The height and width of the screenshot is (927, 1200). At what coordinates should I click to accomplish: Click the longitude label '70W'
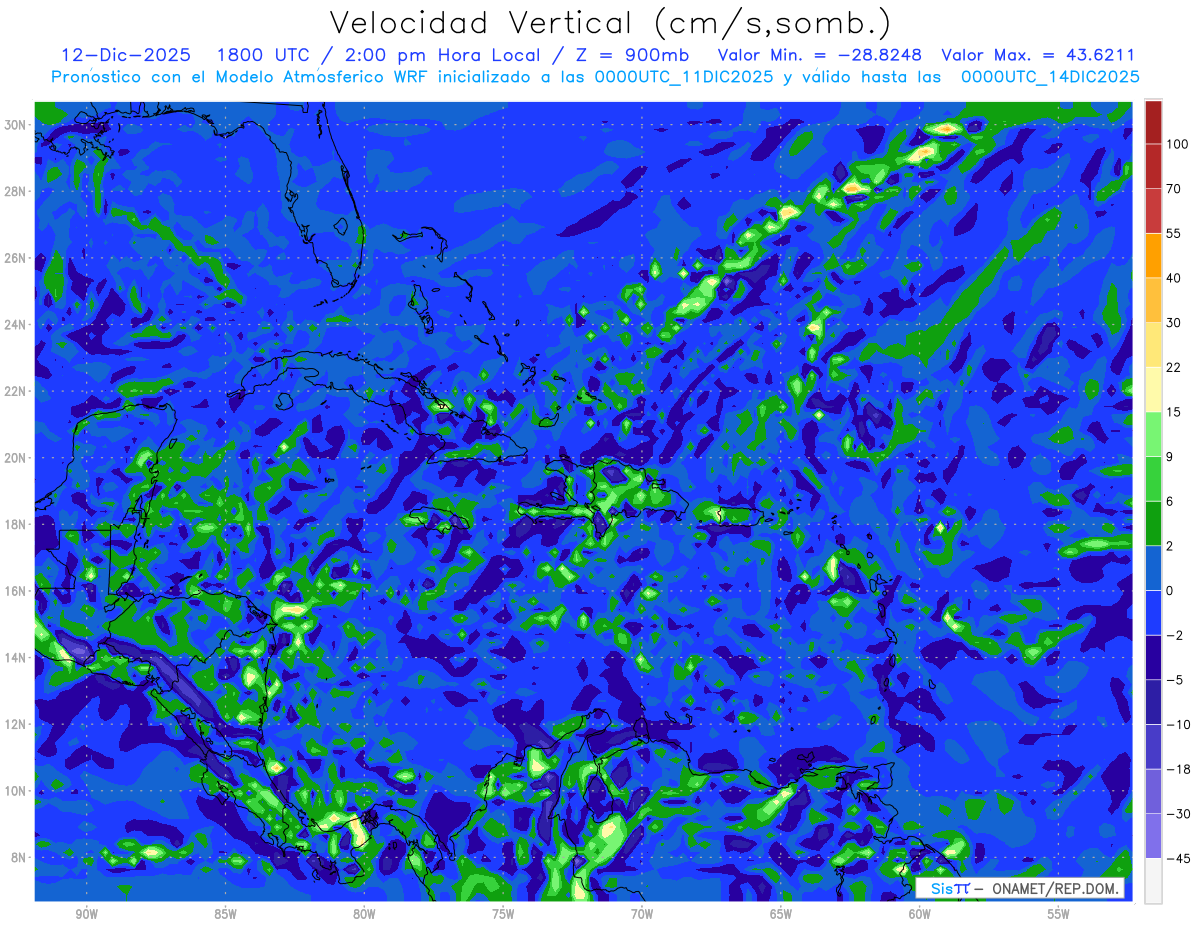coord(642,914)
